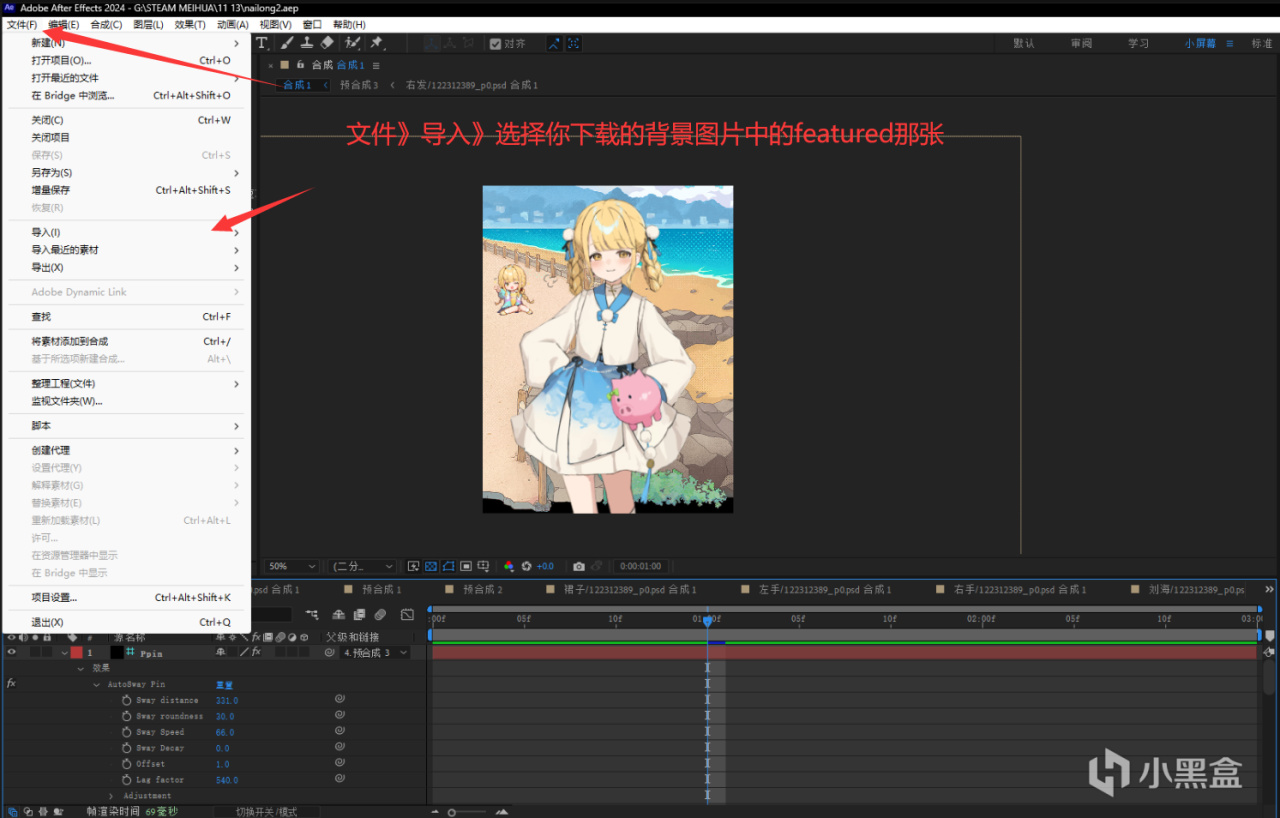
Task: Click stopwatch for Sway roundness
Action: click(x=127, y=716)
